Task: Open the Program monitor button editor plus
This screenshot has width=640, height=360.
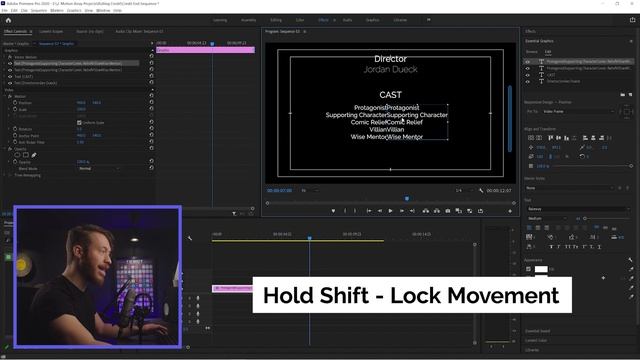Action: [x=510, y=211]
